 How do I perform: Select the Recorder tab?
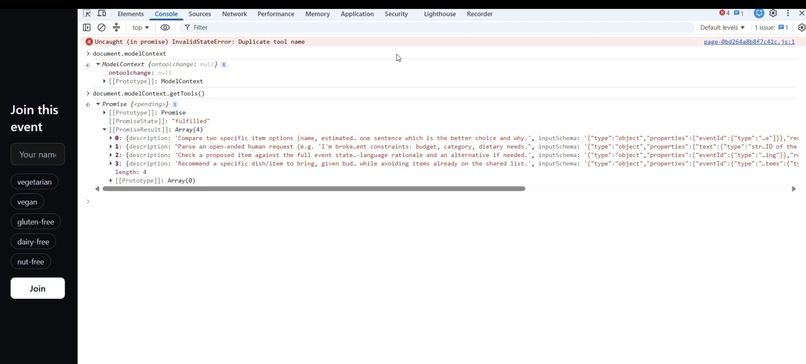[480, 14]
